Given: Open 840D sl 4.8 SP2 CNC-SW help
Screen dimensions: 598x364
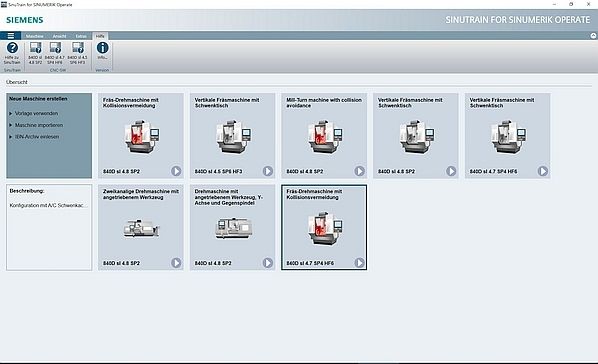Looking at the screenshot, I should [35, 53].
